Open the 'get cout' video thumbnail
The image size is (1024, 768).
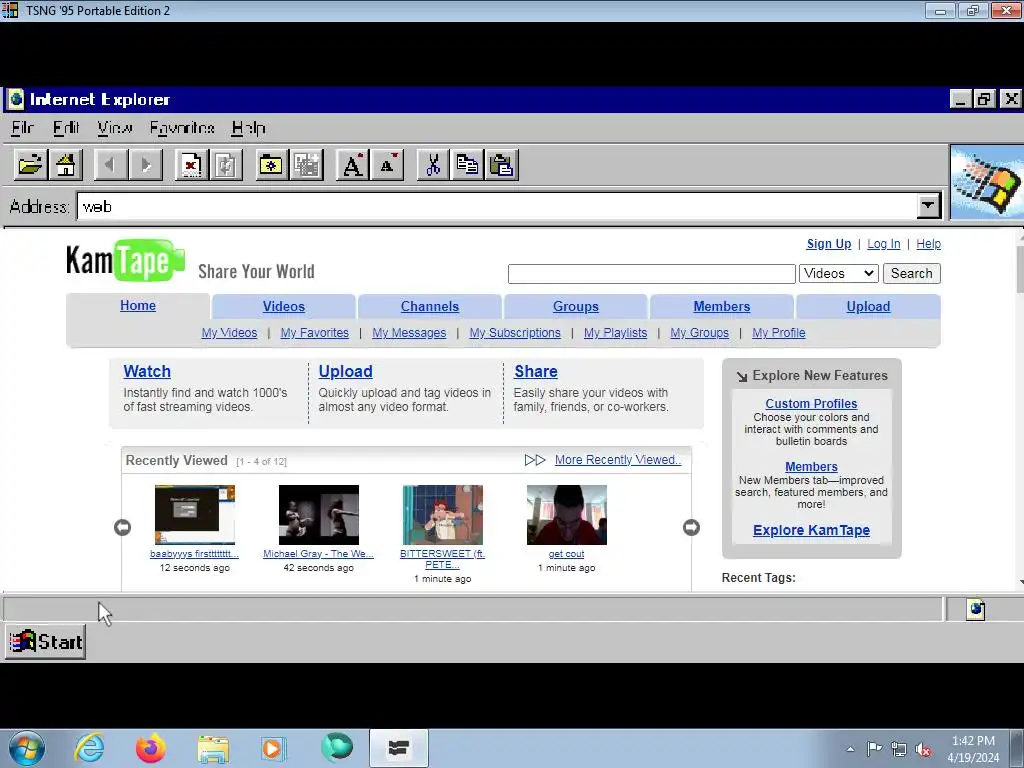coord(567,515)
